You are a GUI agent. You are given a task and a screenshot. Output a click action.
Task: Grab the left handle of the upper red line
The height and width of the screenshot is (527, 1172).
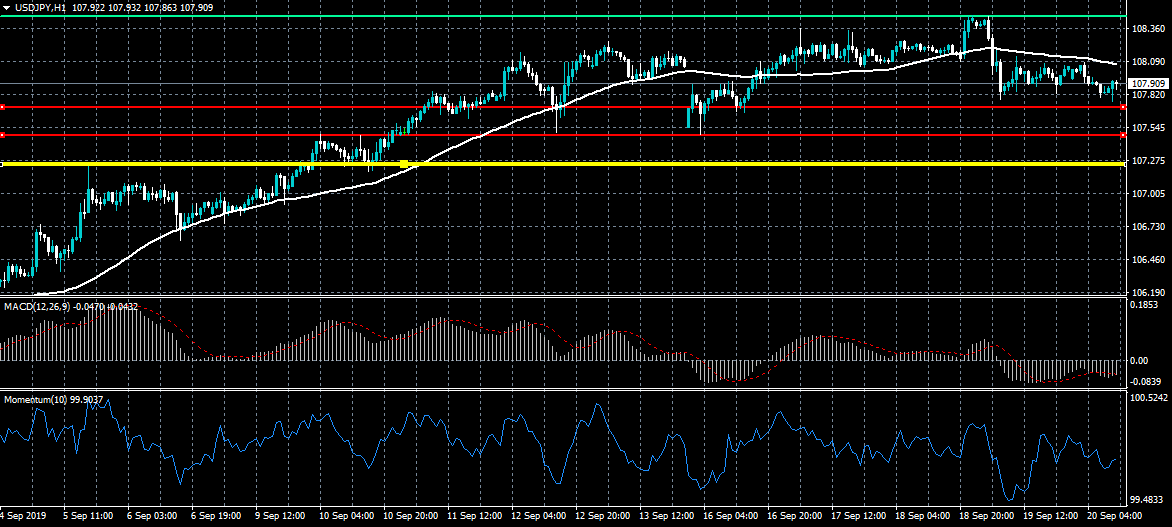(x=2, y=108)
